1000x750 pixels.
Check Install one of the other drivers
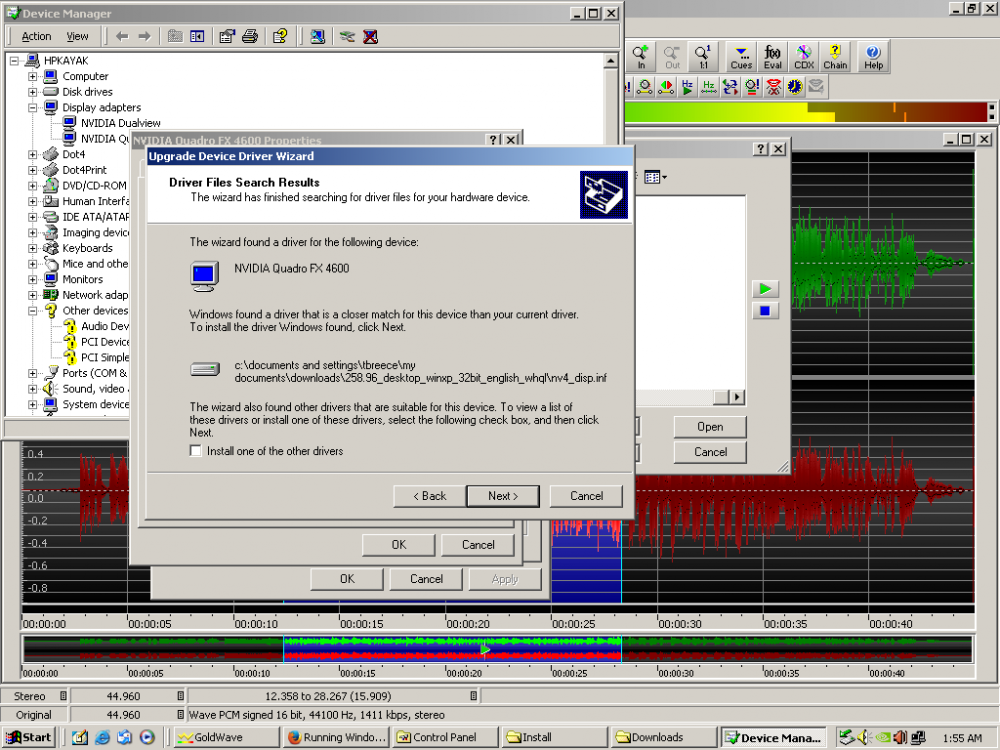pyautogui.click(x=196, y=452)
